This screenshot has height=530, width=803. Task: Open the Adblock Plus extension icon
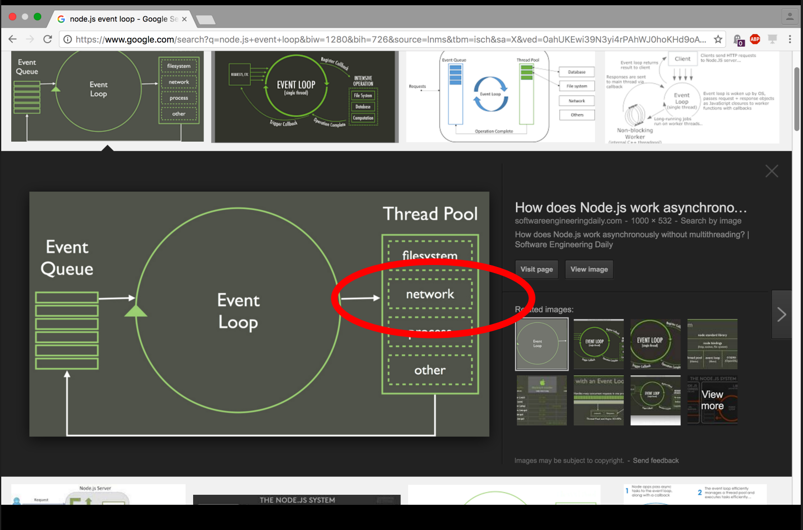coord(755,39)
